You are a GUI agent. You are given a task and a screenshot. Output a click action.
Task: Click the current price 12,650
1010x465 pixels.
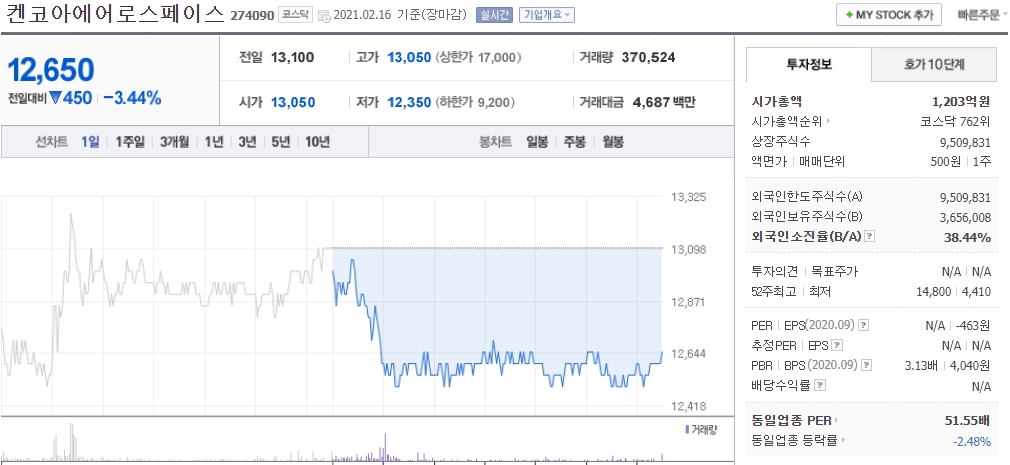tap(52, 70)
